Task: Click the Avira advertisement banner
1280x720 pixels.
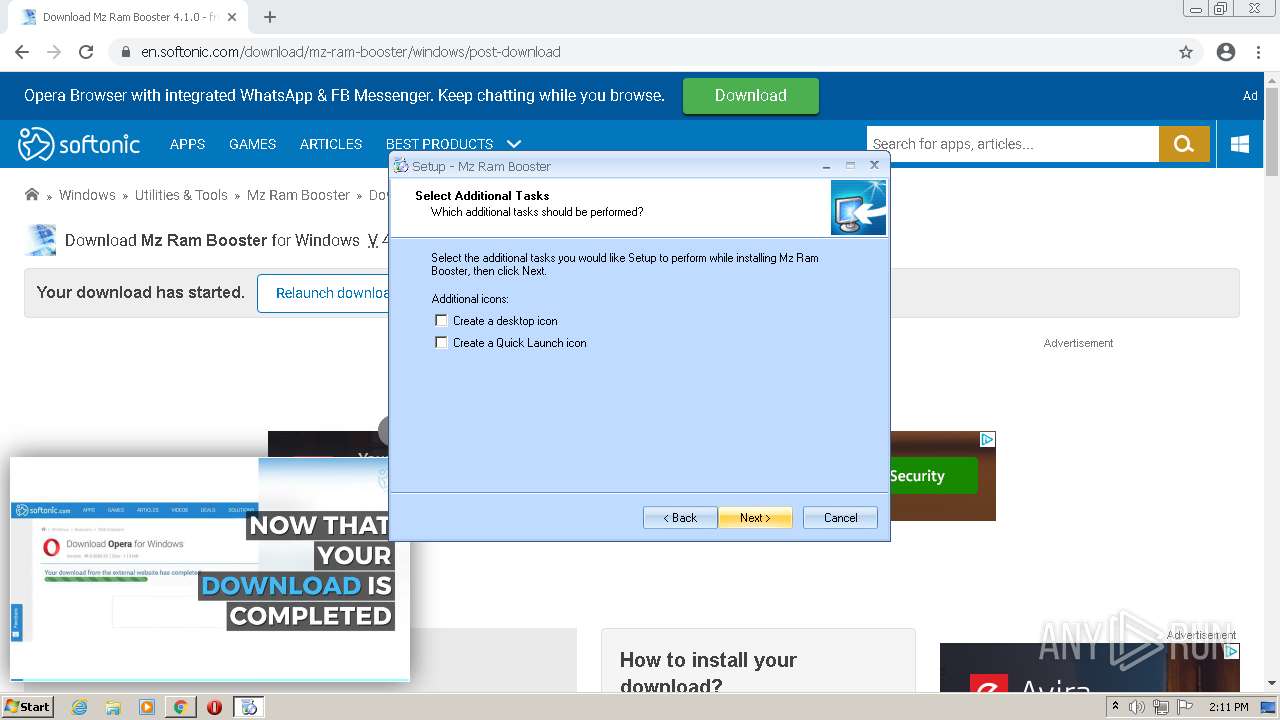Action: tap(1090, 668)
